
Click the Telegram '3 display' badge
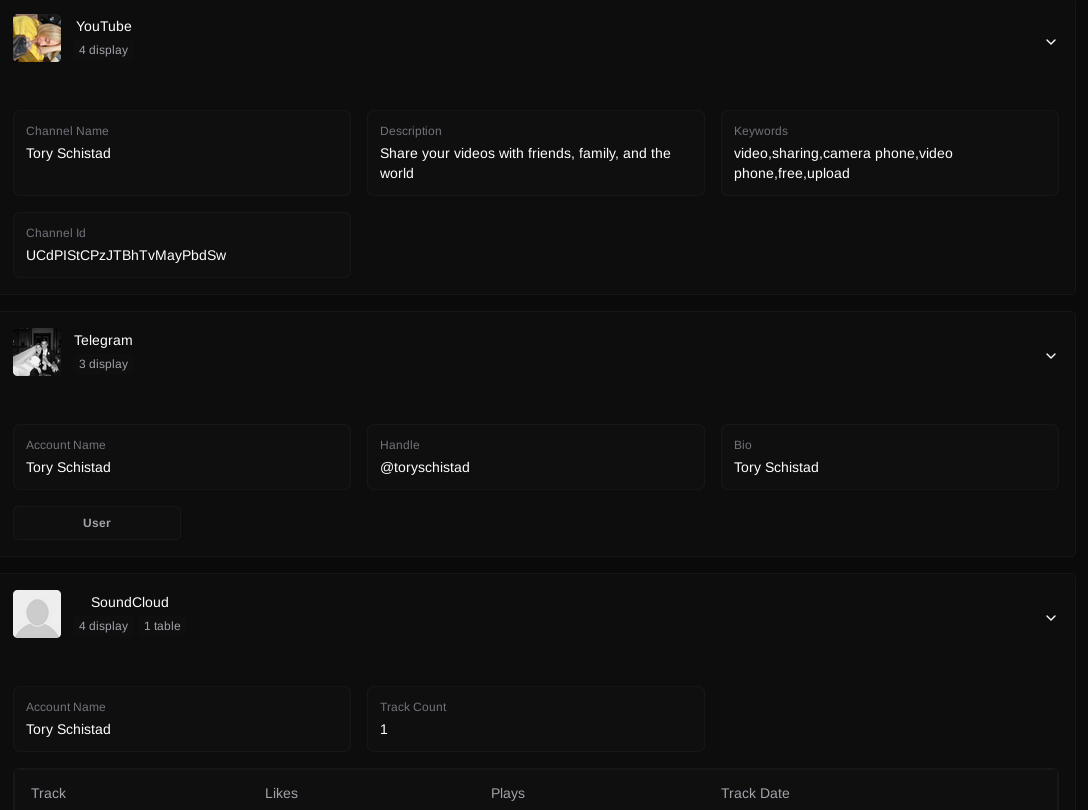(x=103, y=364)
